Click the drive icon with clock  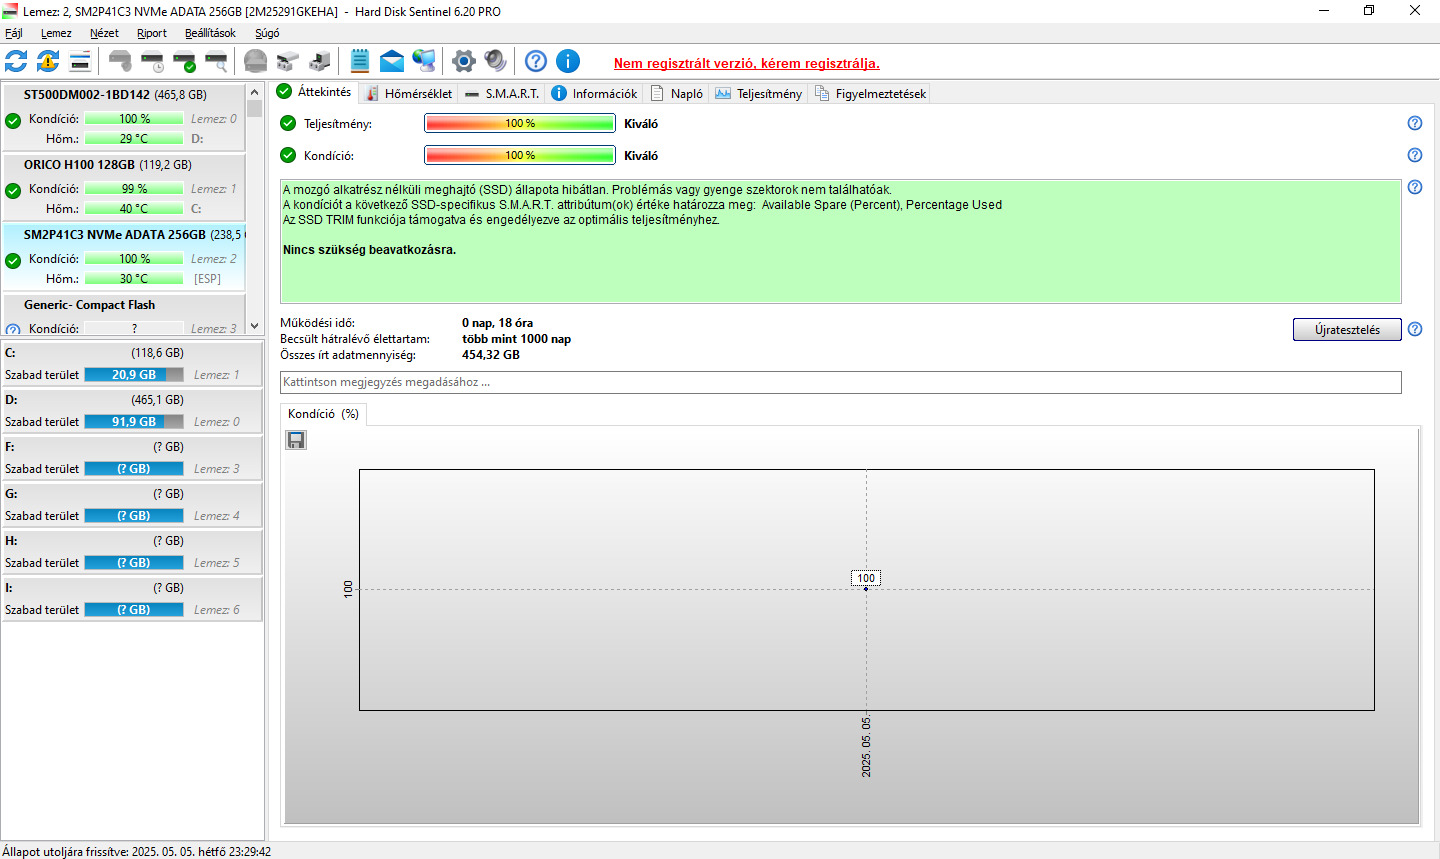point(152,61)
